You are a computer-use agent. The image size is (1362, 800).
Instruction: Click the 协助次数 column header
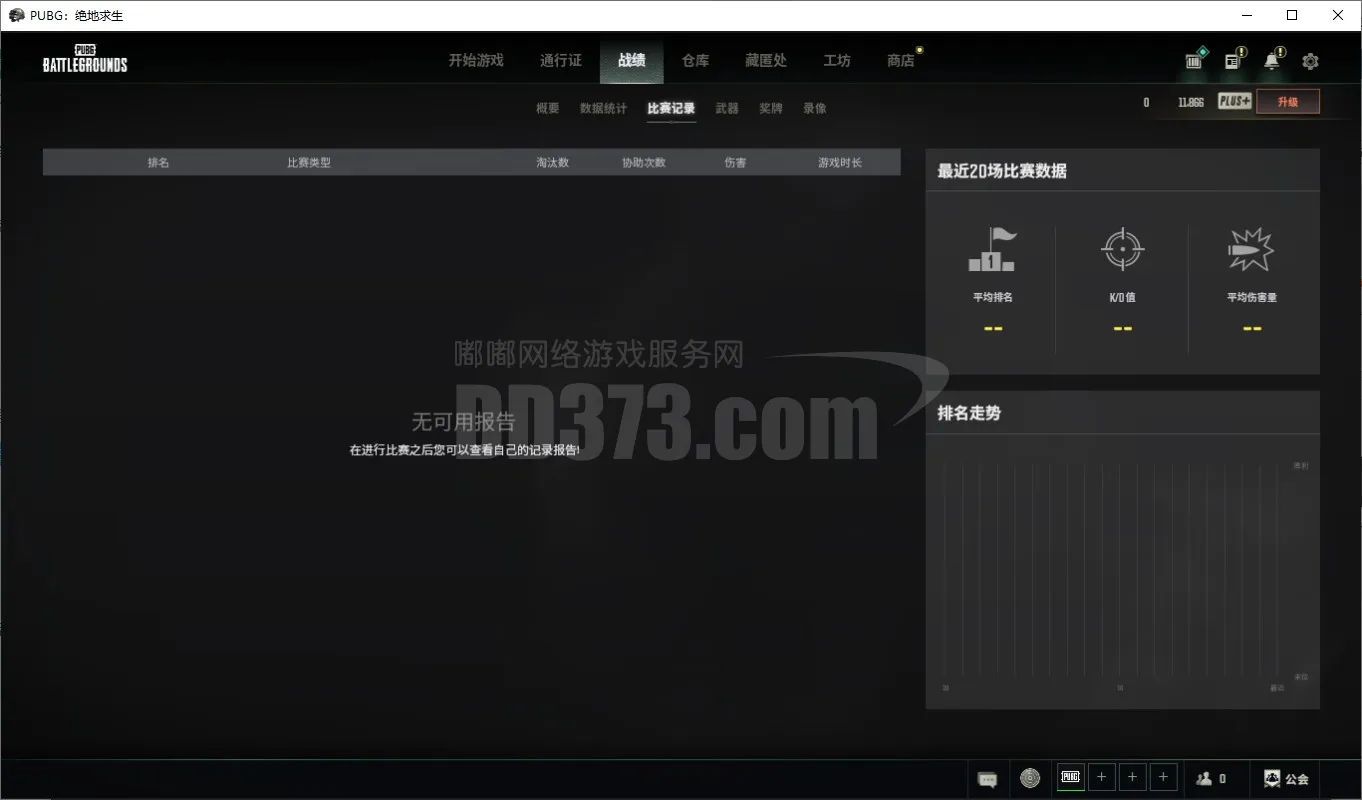(644, 162)
